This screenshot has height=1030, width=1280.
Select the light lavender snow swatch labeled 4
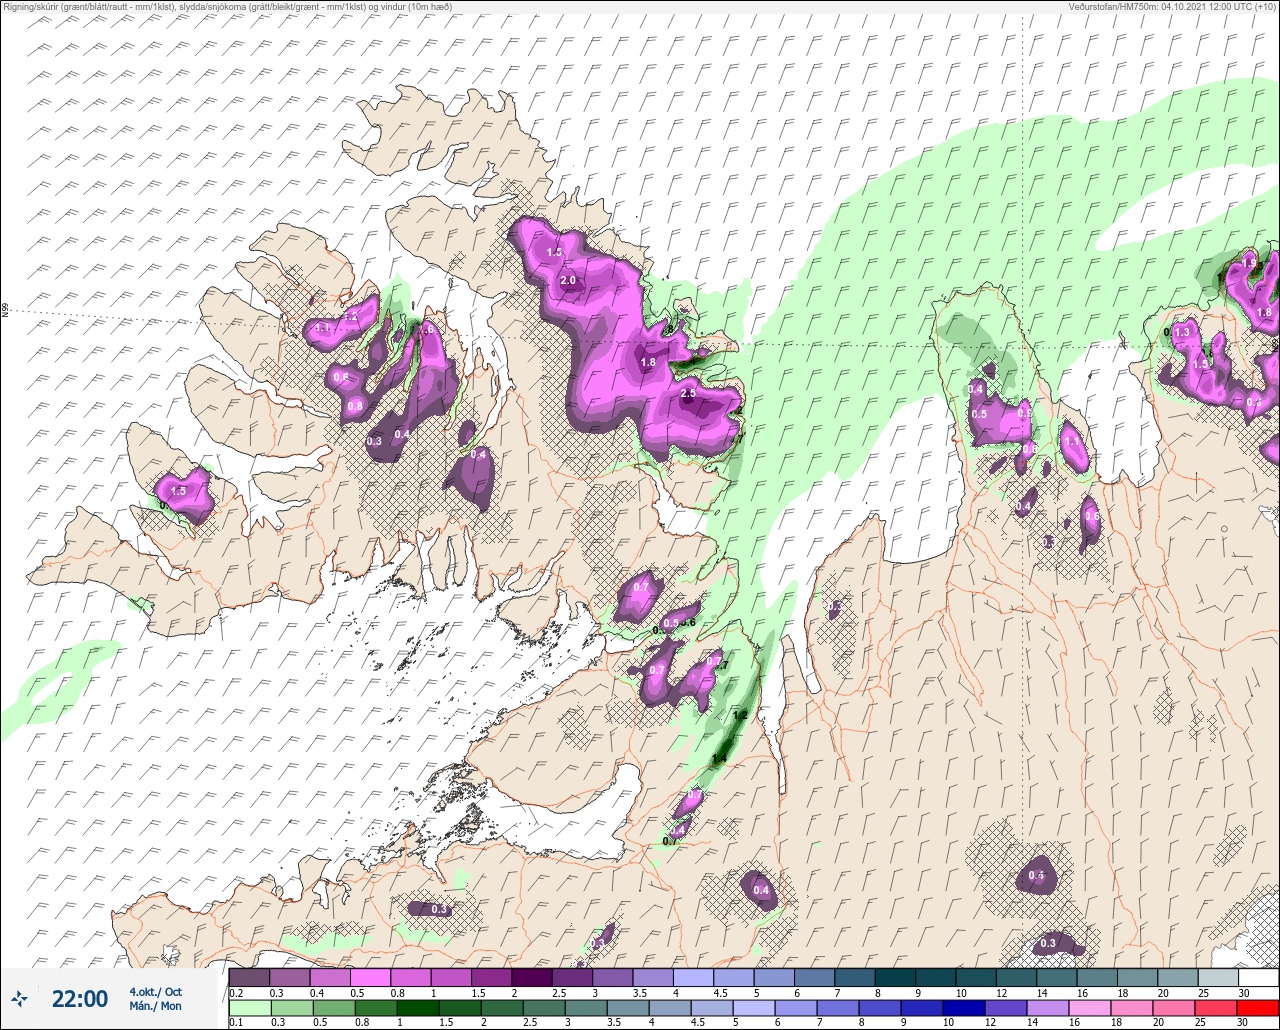(x=693, y=977)
